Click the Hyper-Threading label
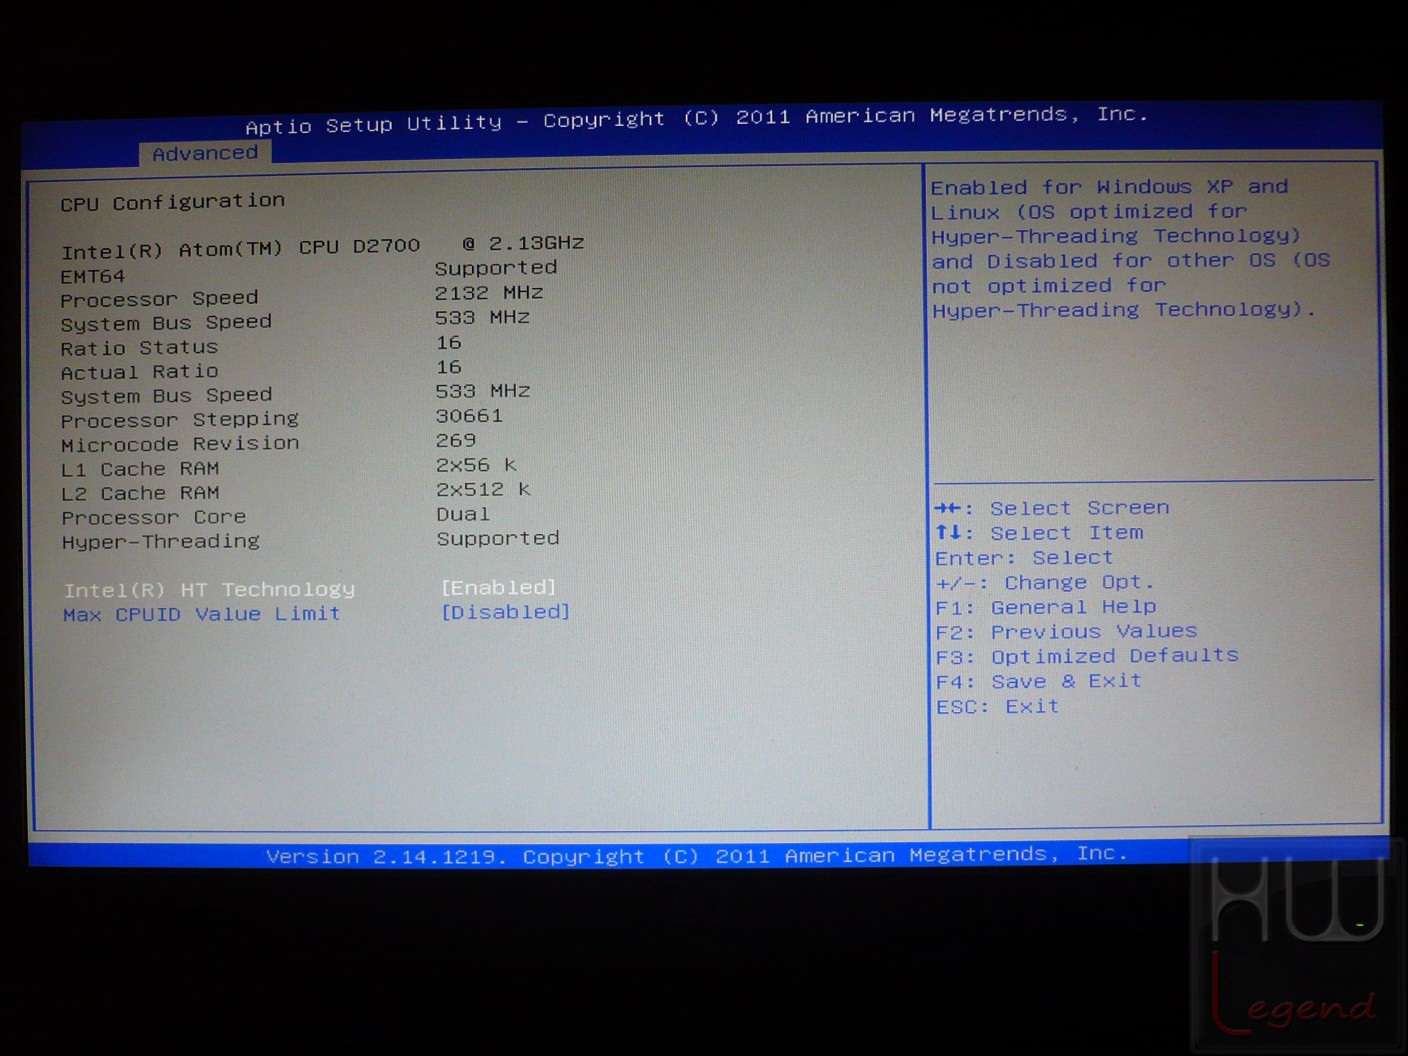This screenshot has height=1056, width=1408. (160, 542)
